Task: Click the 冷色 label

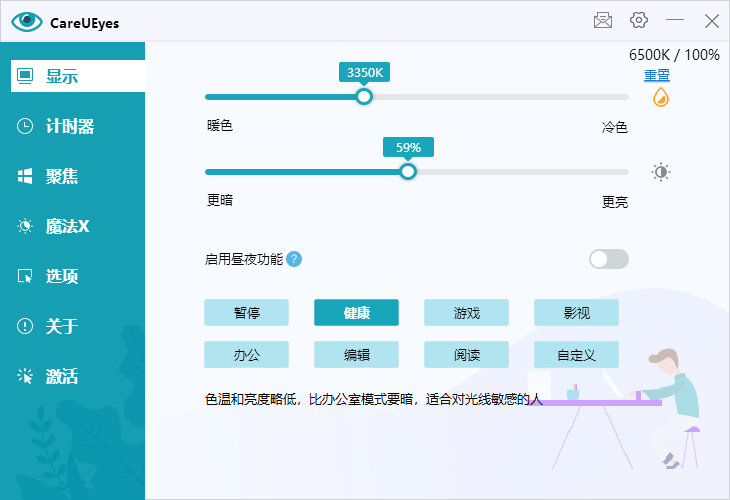Action: [615, 127]
